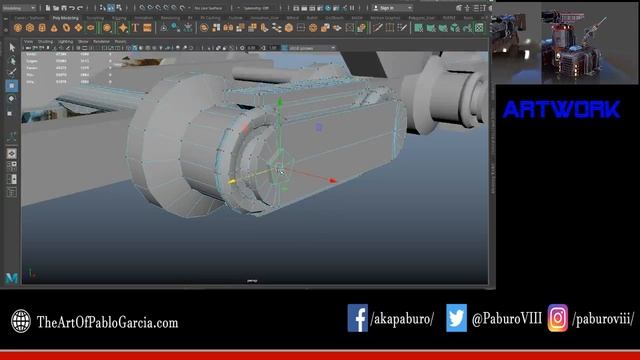Open the Renderer panel menu

(x=101, y=42)
